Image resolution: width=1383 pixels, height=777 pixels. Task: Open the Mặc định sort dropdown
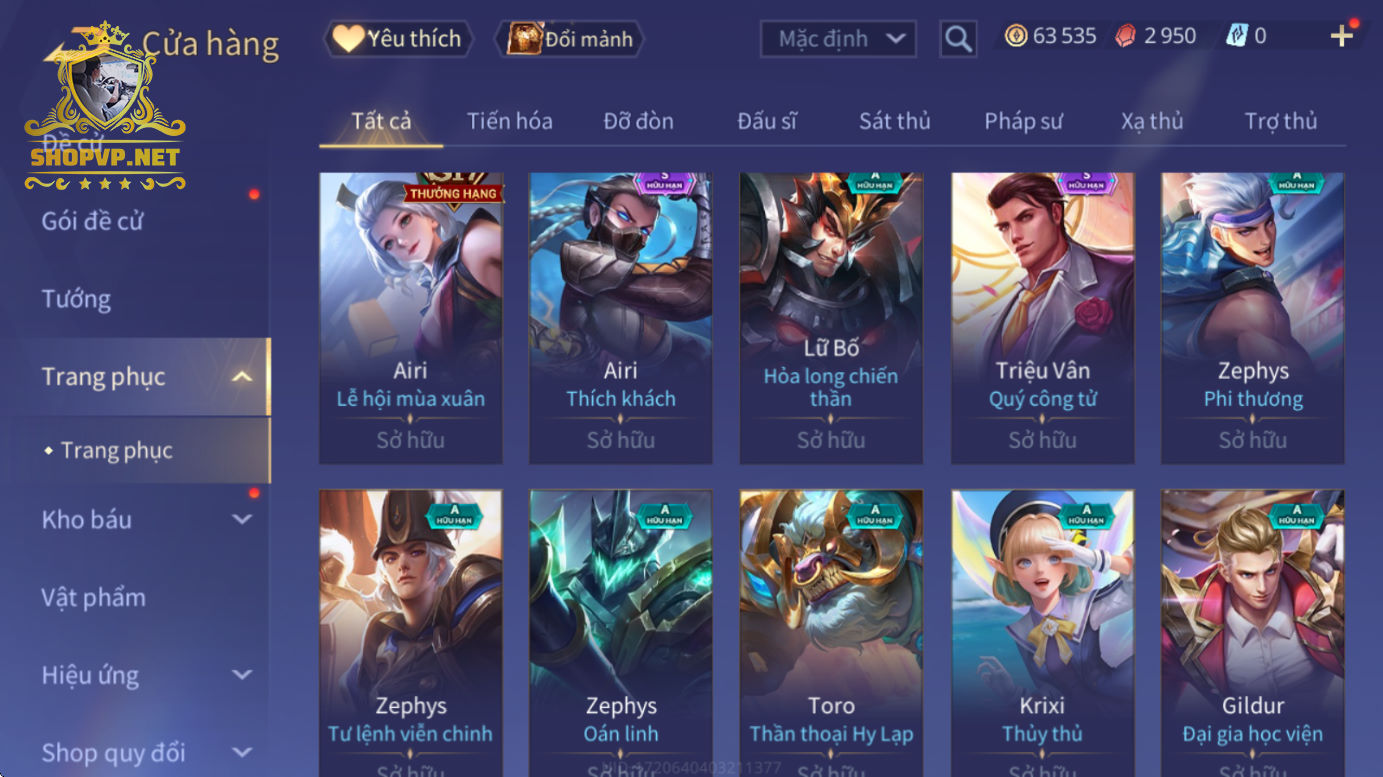tap(838, 39)
